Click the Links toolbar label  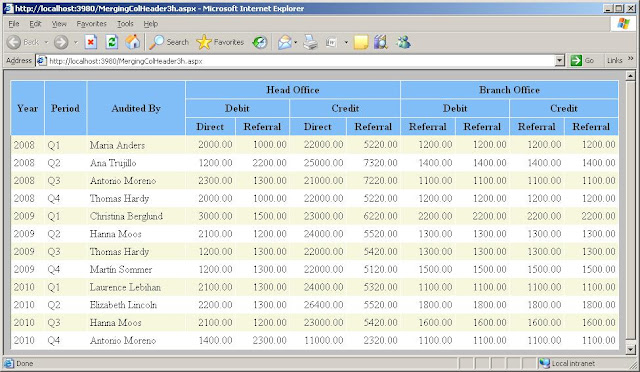tap(614, 60)
